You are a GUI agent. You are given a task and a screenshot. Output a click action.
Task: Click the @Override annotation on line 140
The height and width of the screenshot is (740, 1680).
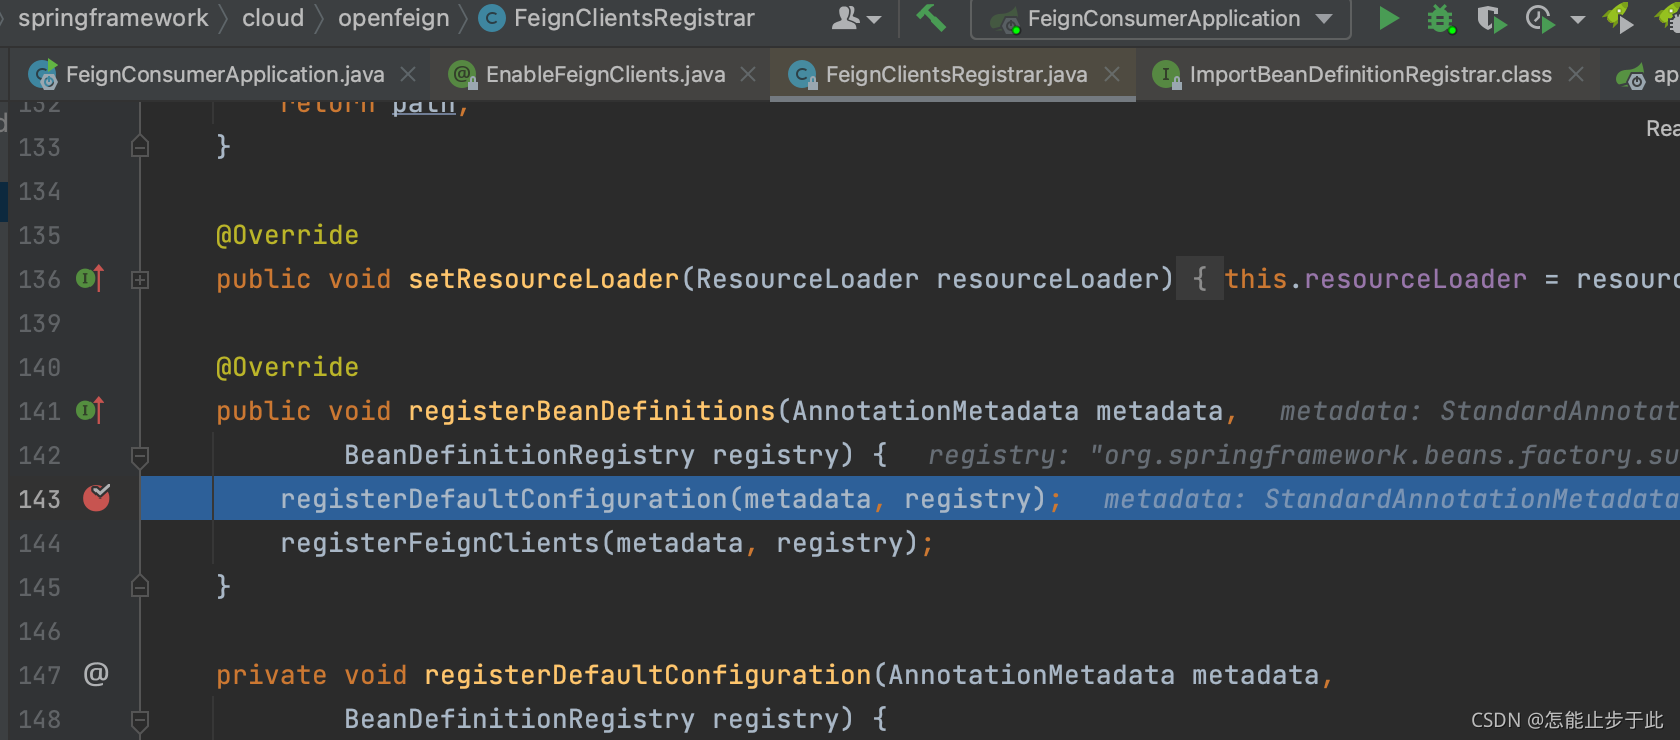point(287,367)
